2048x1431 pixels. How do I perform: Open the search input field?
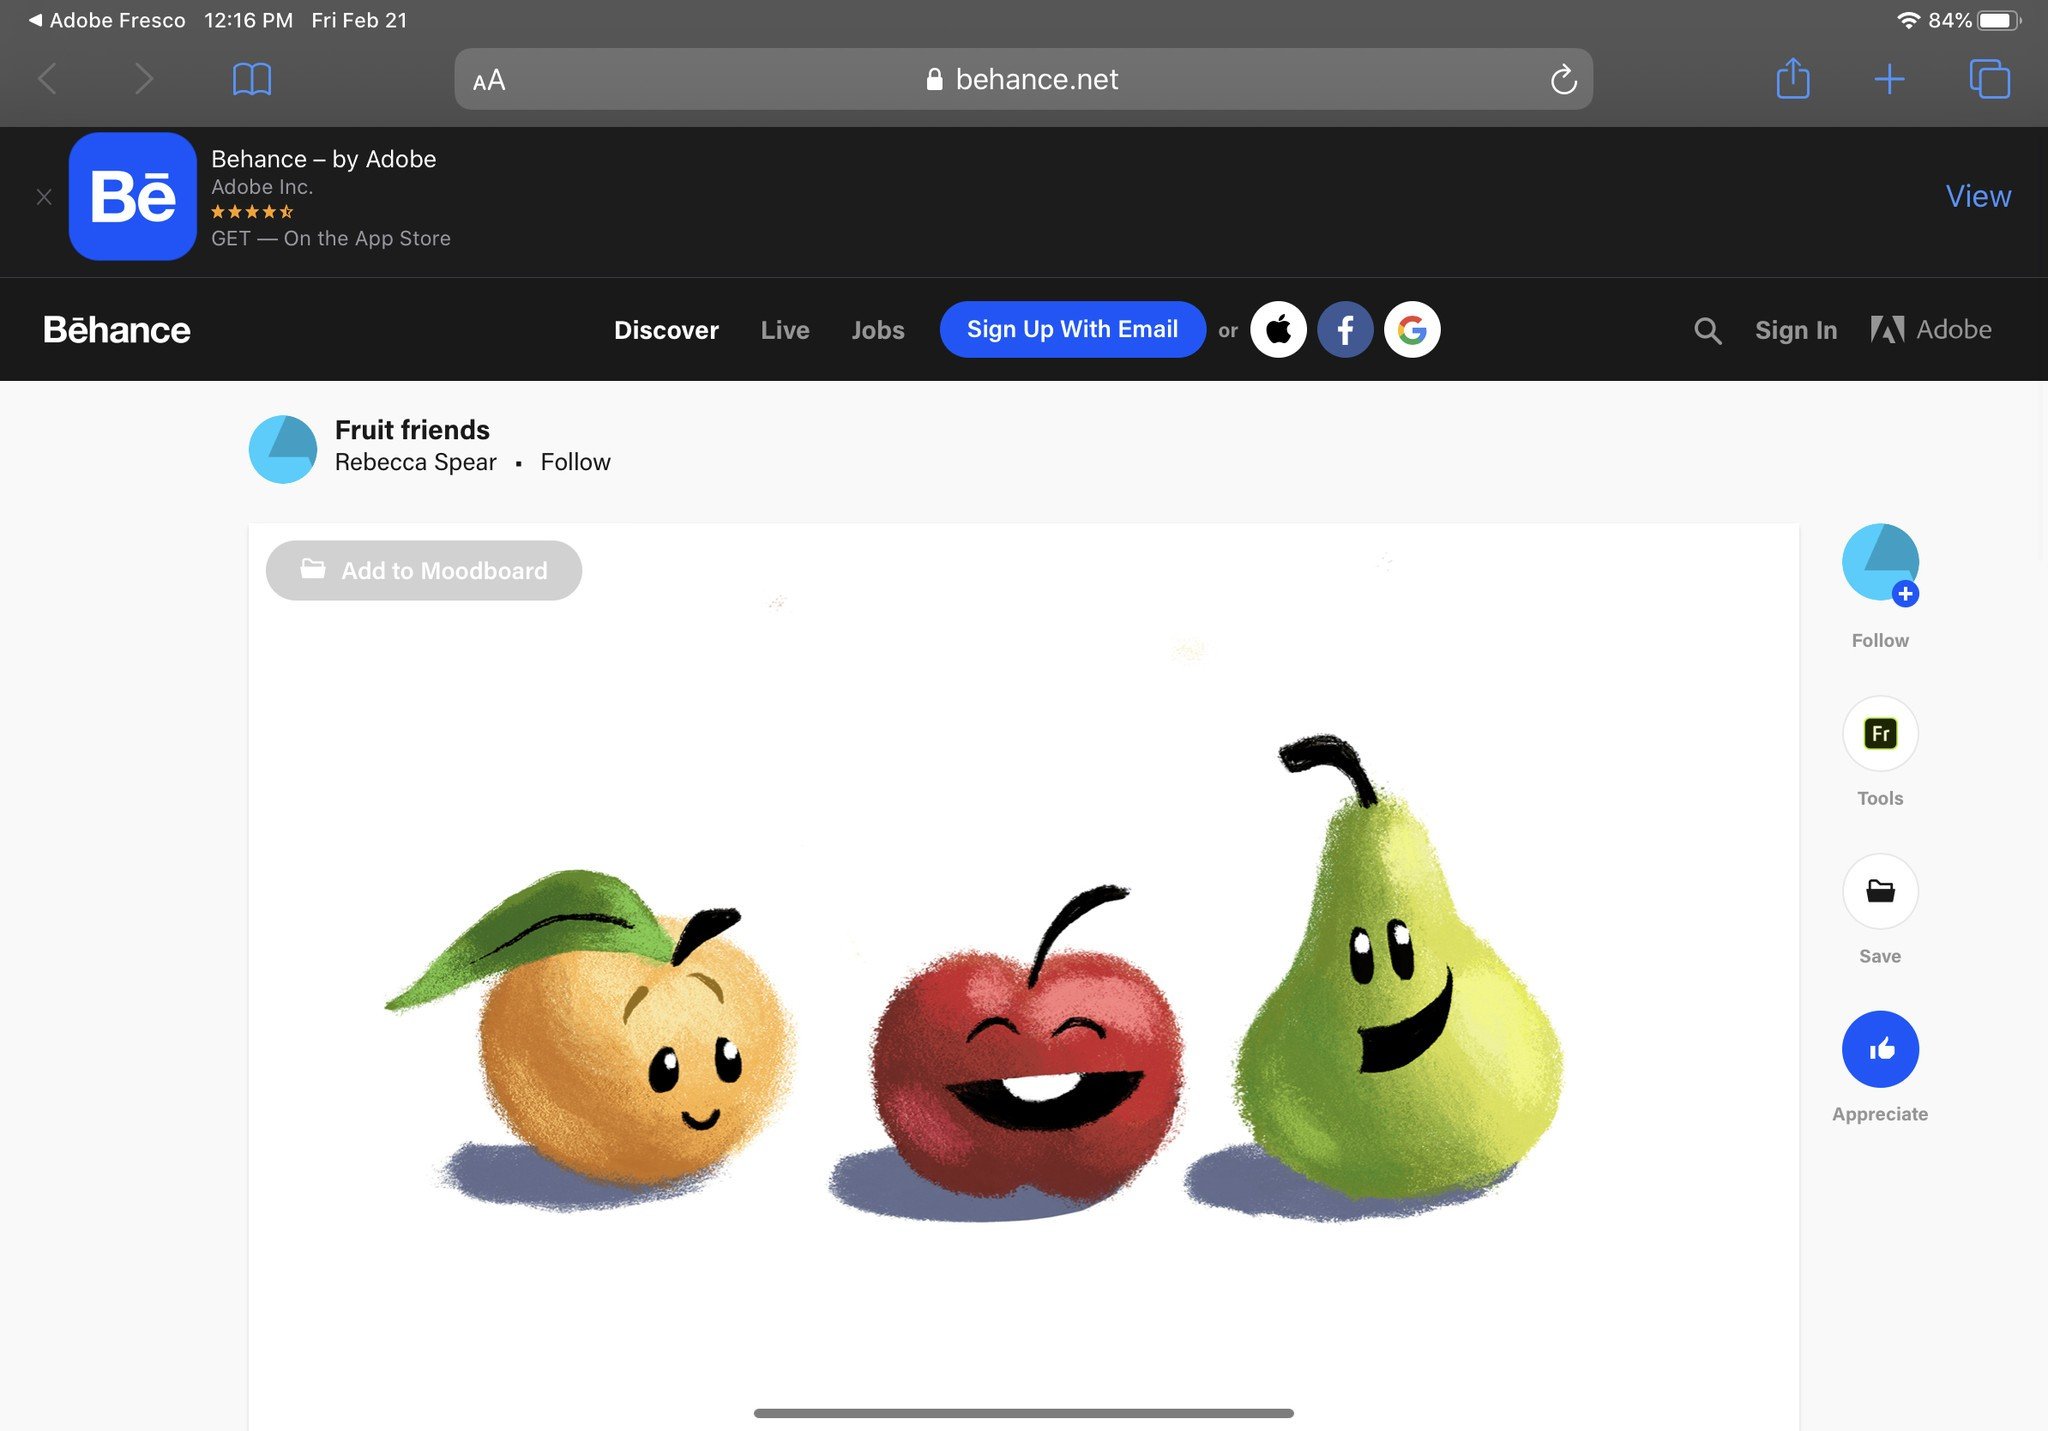[1707, 330]
